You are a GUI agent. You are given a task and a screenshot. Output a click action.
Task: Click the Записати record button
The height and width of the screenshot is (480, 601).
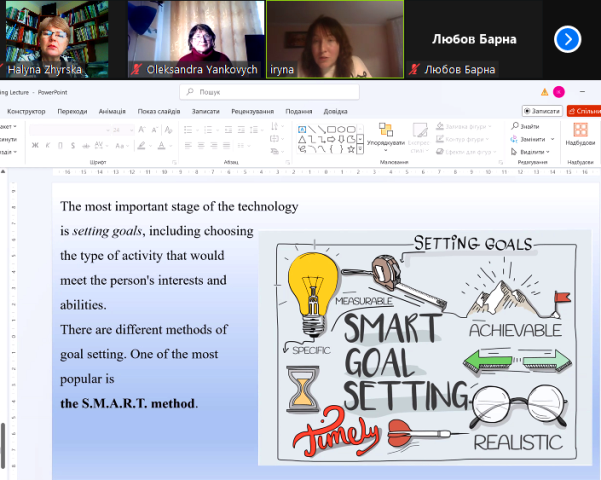click(x=541, y=111)
